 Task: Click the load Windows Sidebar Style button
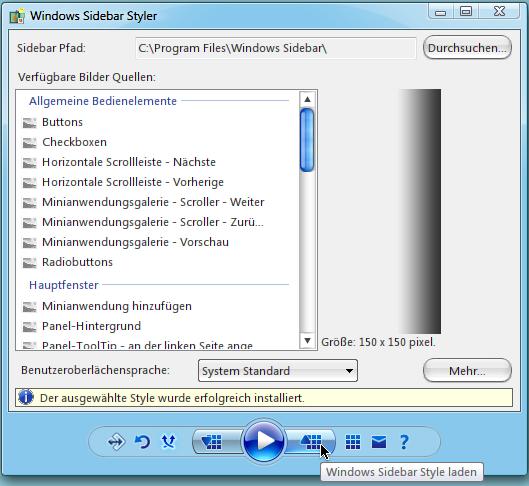click(x=311, y=441)
